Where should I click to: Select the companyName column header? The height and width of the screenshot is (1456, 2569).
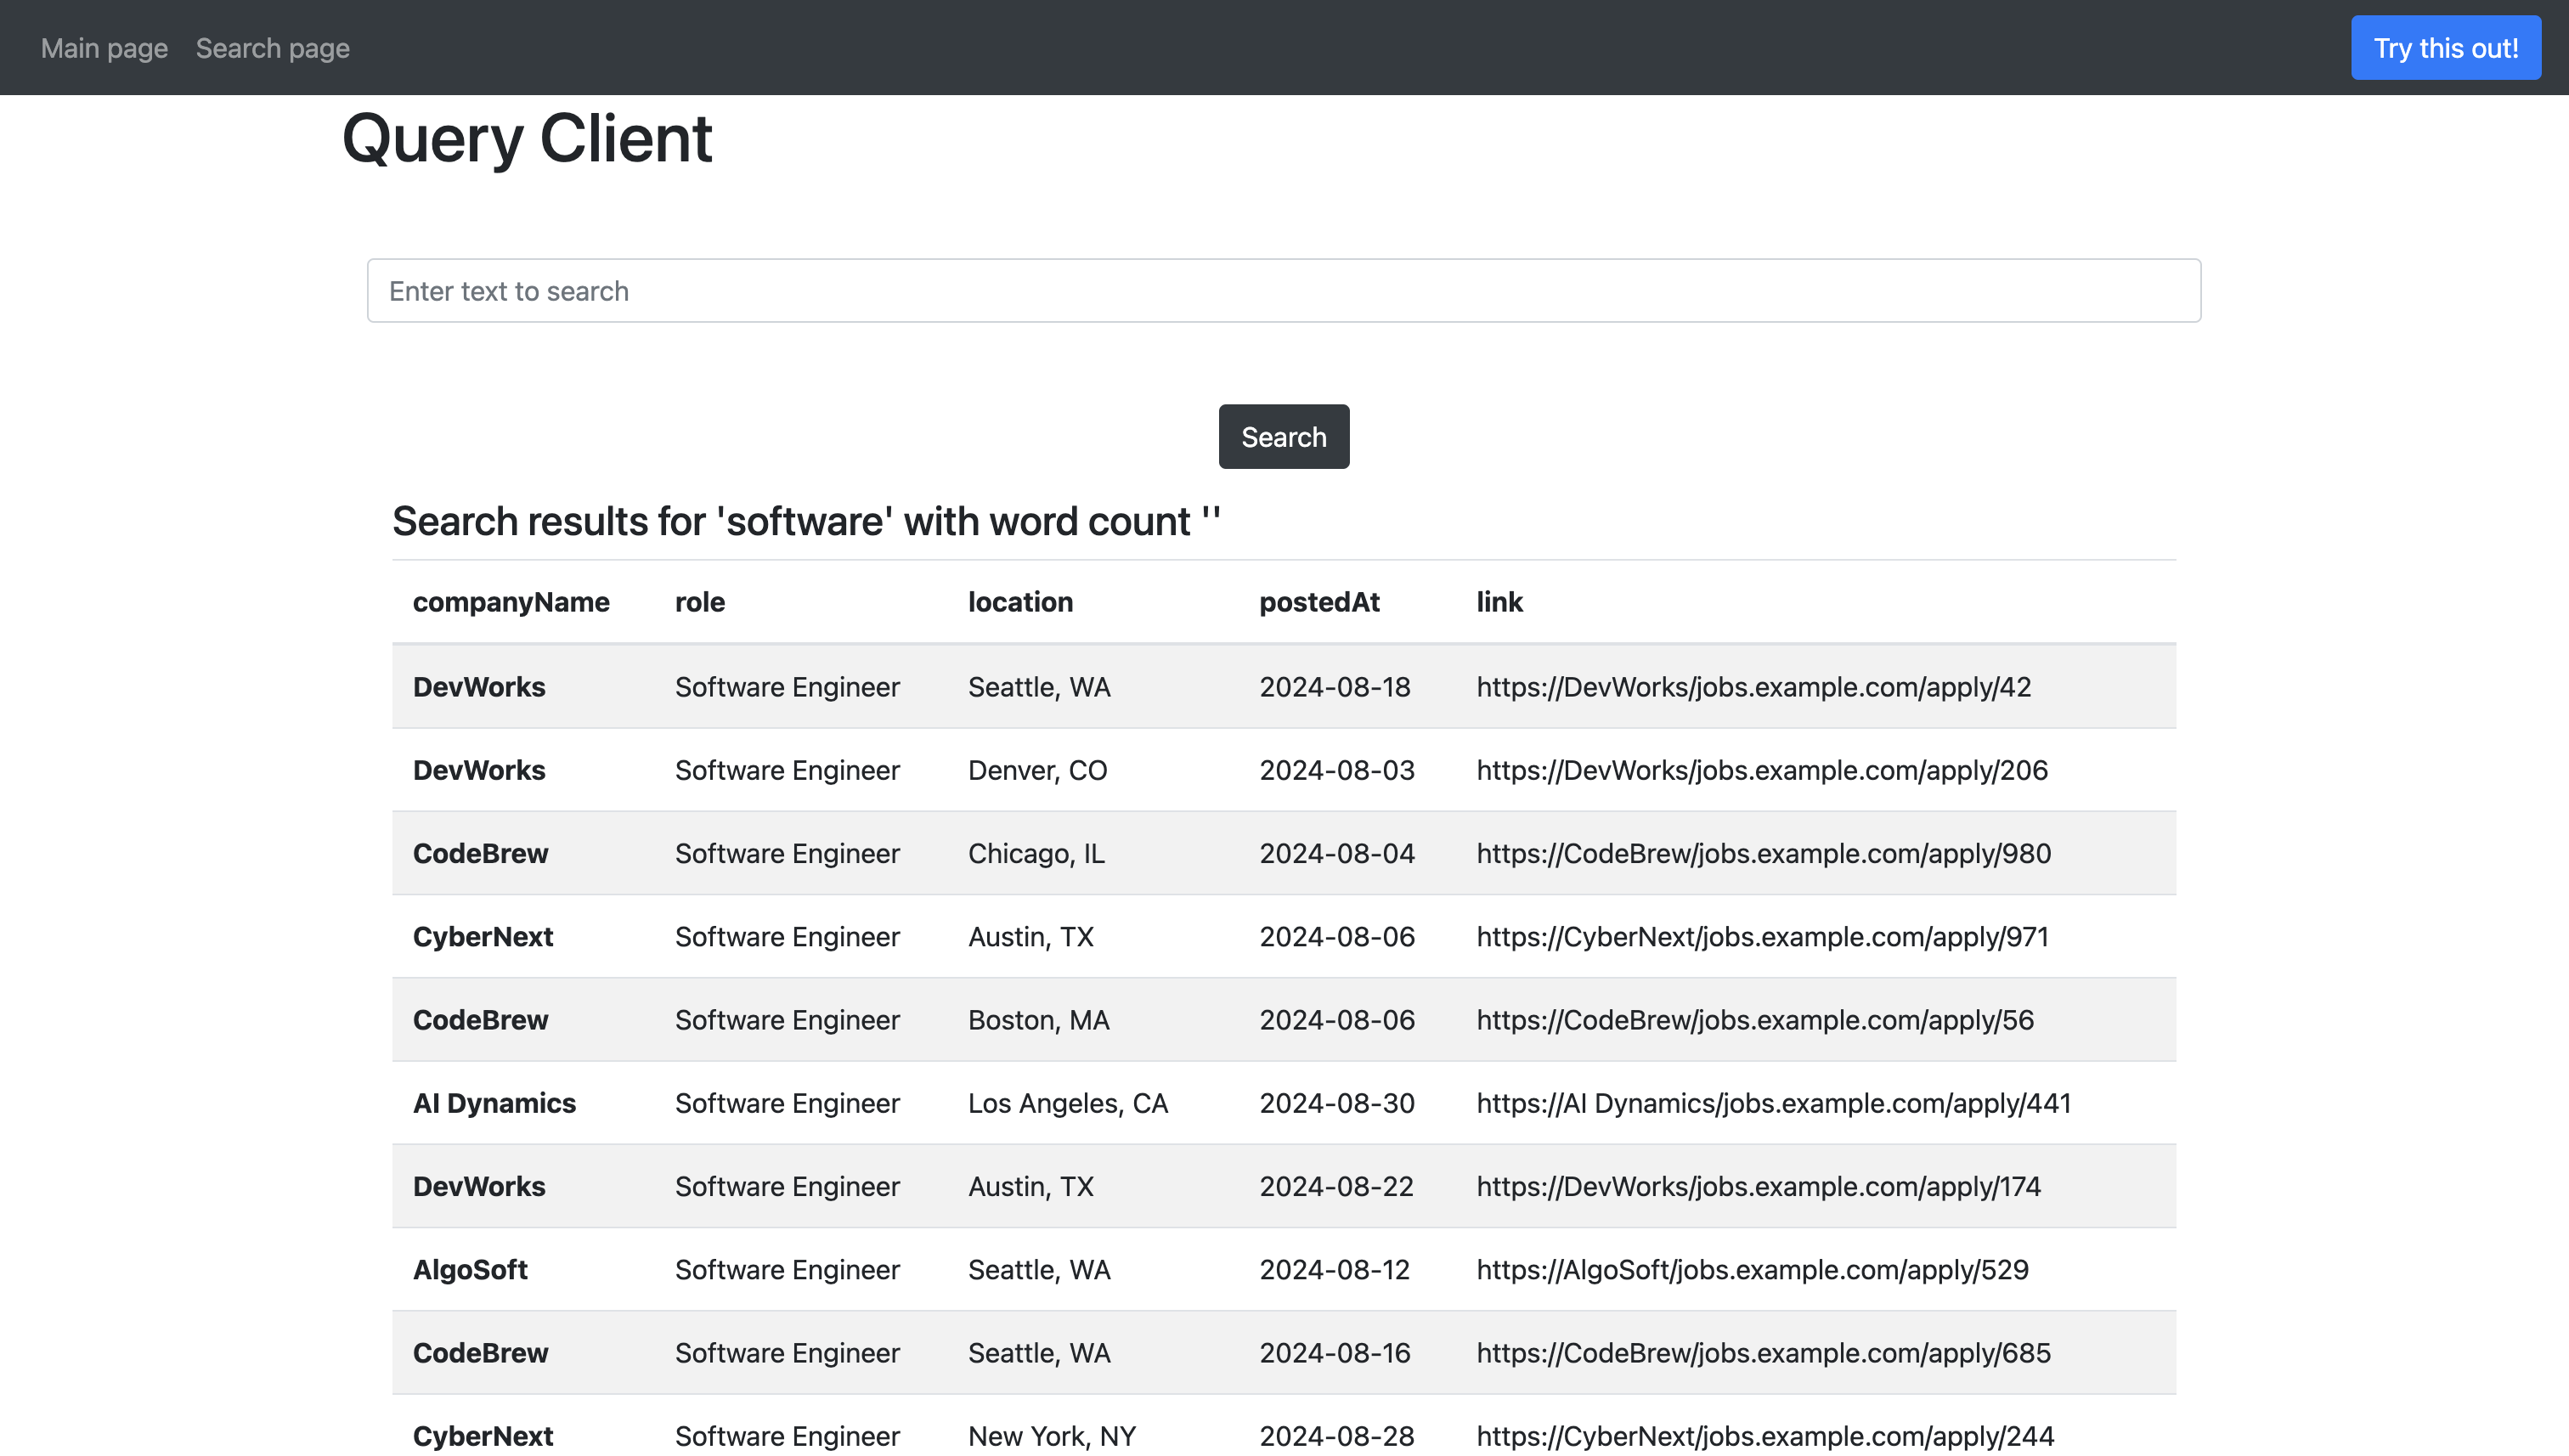point(511,602)
